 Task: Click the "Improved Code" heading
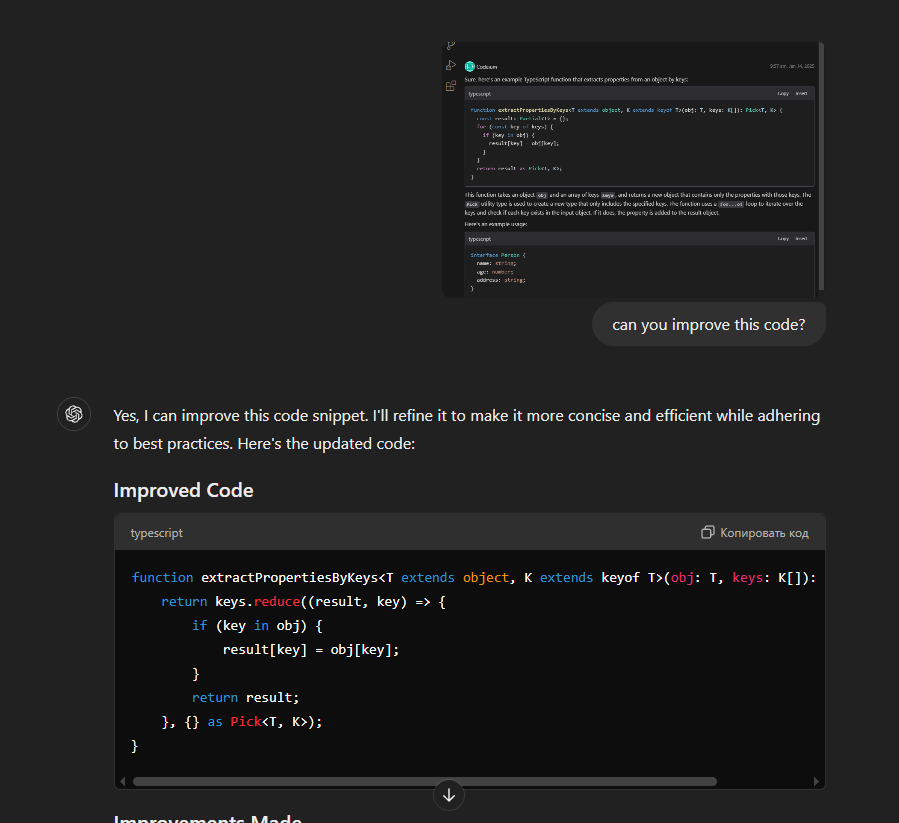click(183, 490)
